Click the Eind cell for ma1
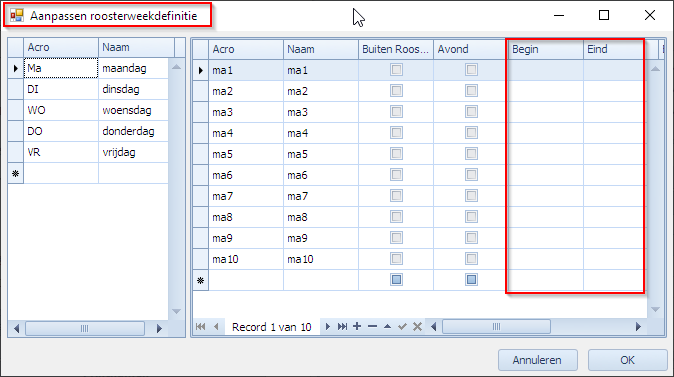The width and height of the screenshot is (674, 377). point(615,70)
